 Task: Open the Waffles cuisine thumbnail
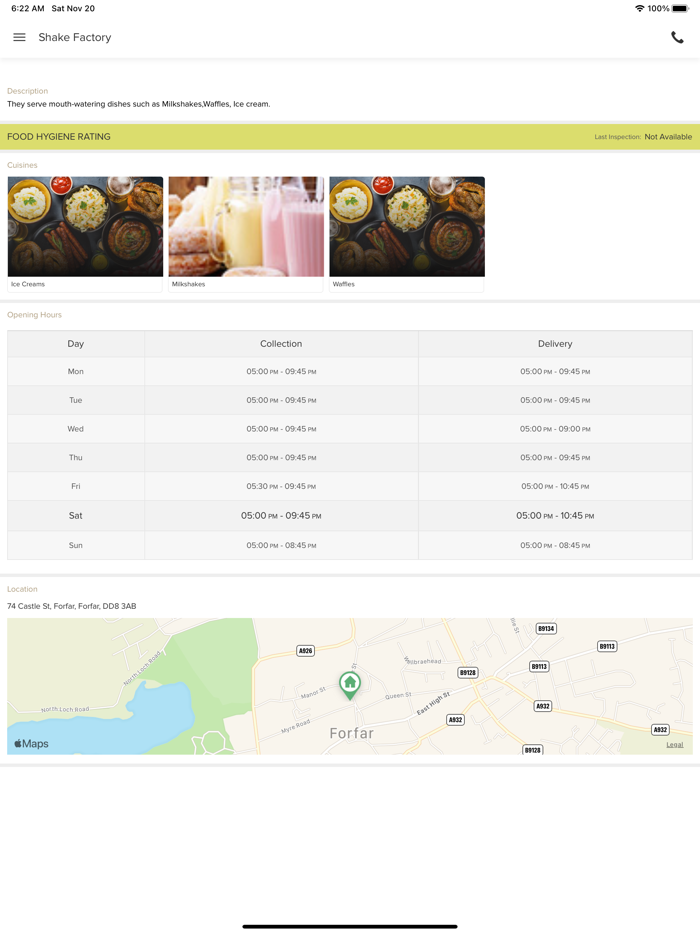point(407,234)
